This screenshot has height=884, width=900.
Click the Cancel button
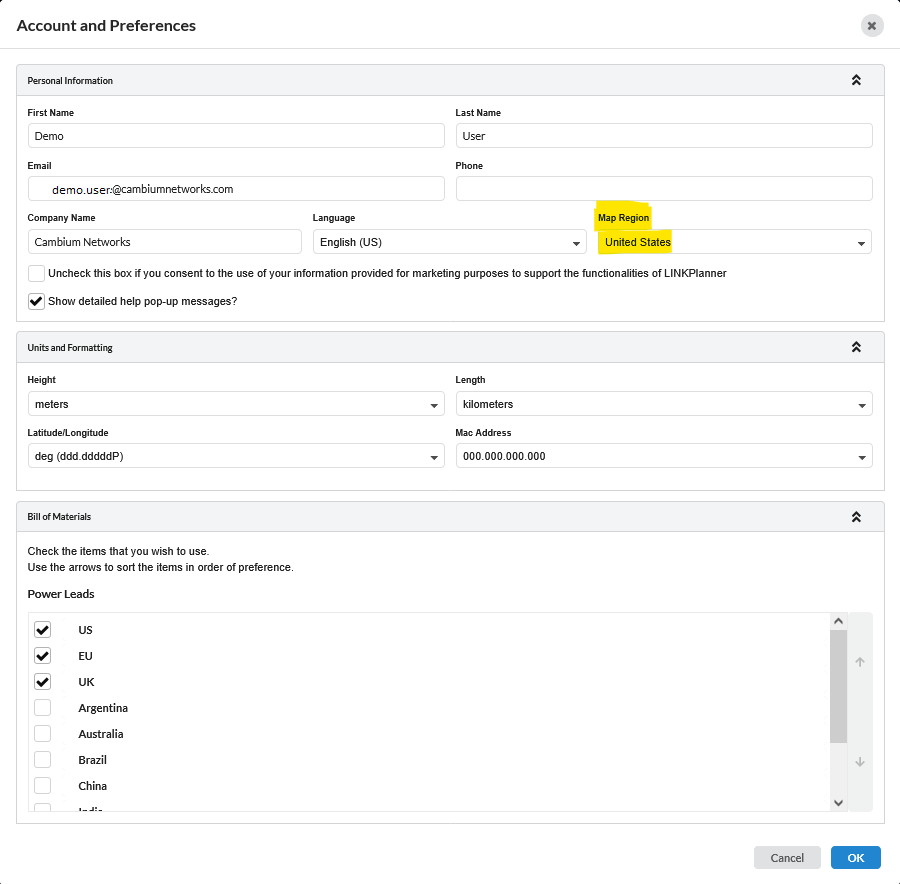click(787, 858)
